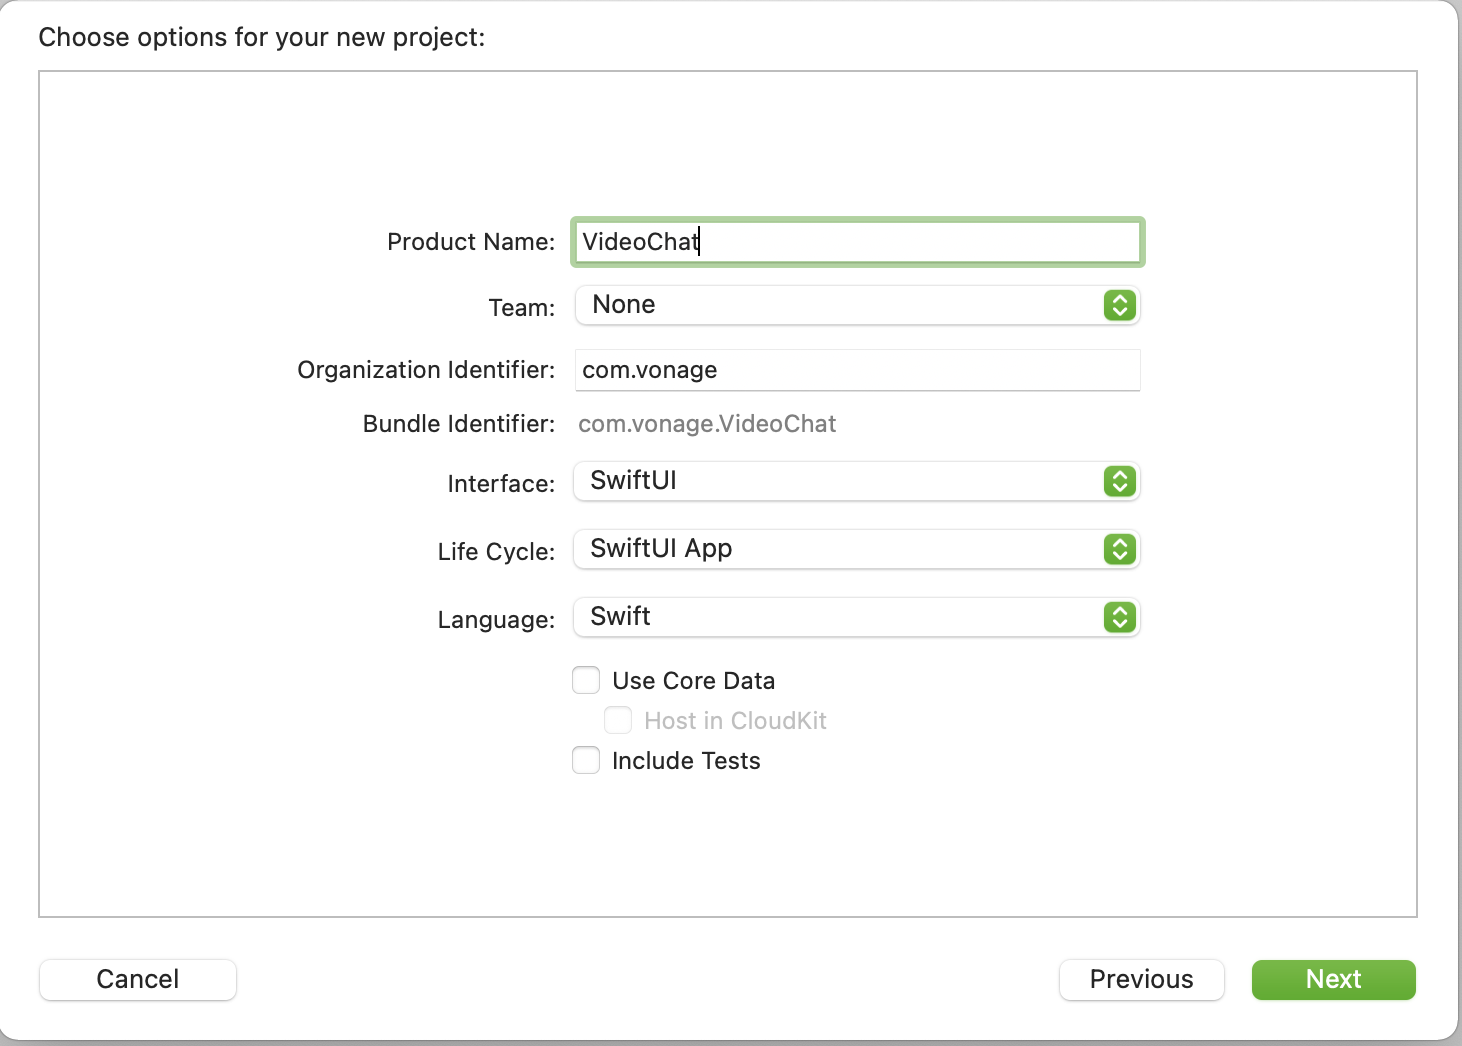Viewport: 1462px width, 1046px height.
Task: Open the Language dropdown showing Swift
Action: (x=840, y=617)
